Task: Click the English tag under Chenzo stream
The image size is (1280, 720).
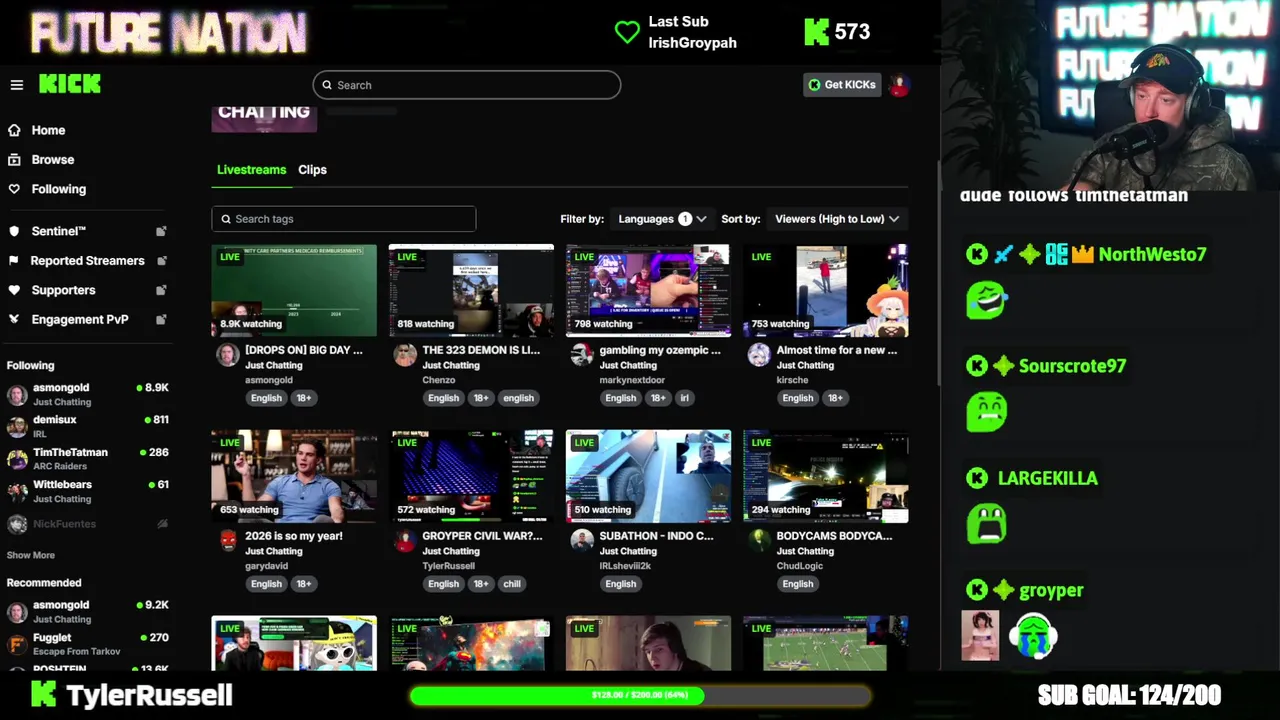Action: (x=443, y=398)
